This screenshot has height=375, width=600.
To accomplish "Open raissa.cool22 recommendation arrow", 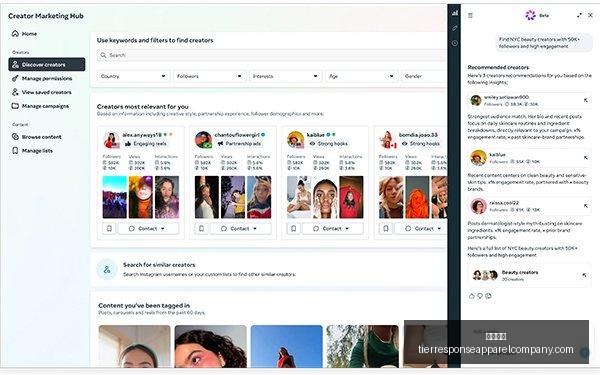I will click(585, 206).
